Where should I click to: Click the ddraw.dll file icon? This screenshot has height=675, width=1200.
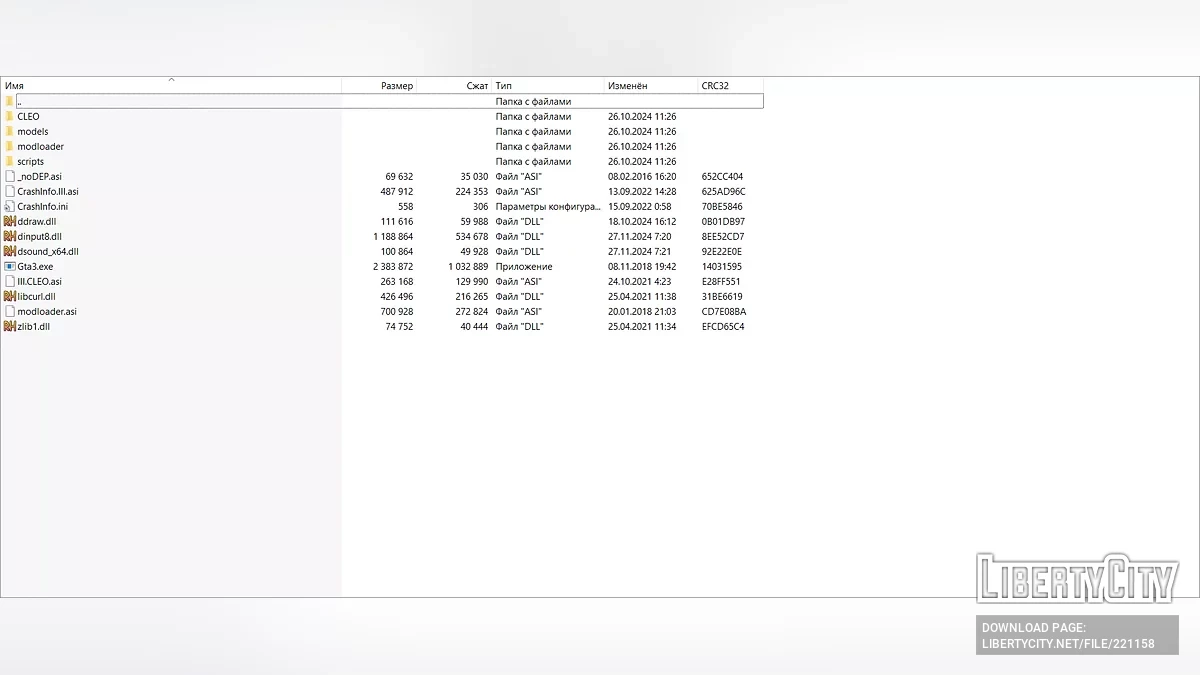click(10, 222)
